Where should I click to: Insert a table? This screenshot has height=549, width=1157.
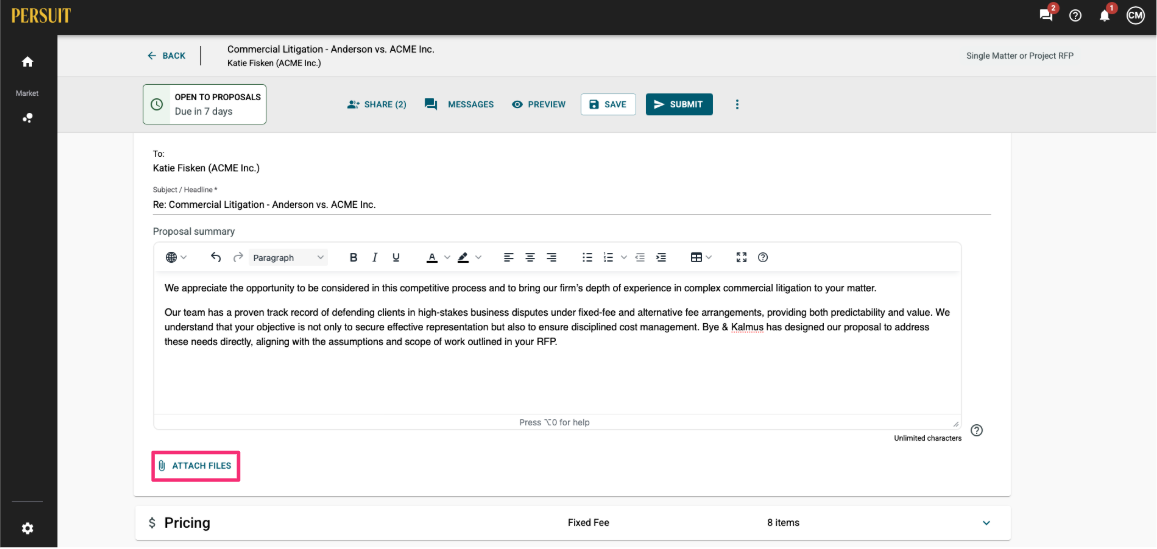(x=696, y=258)
